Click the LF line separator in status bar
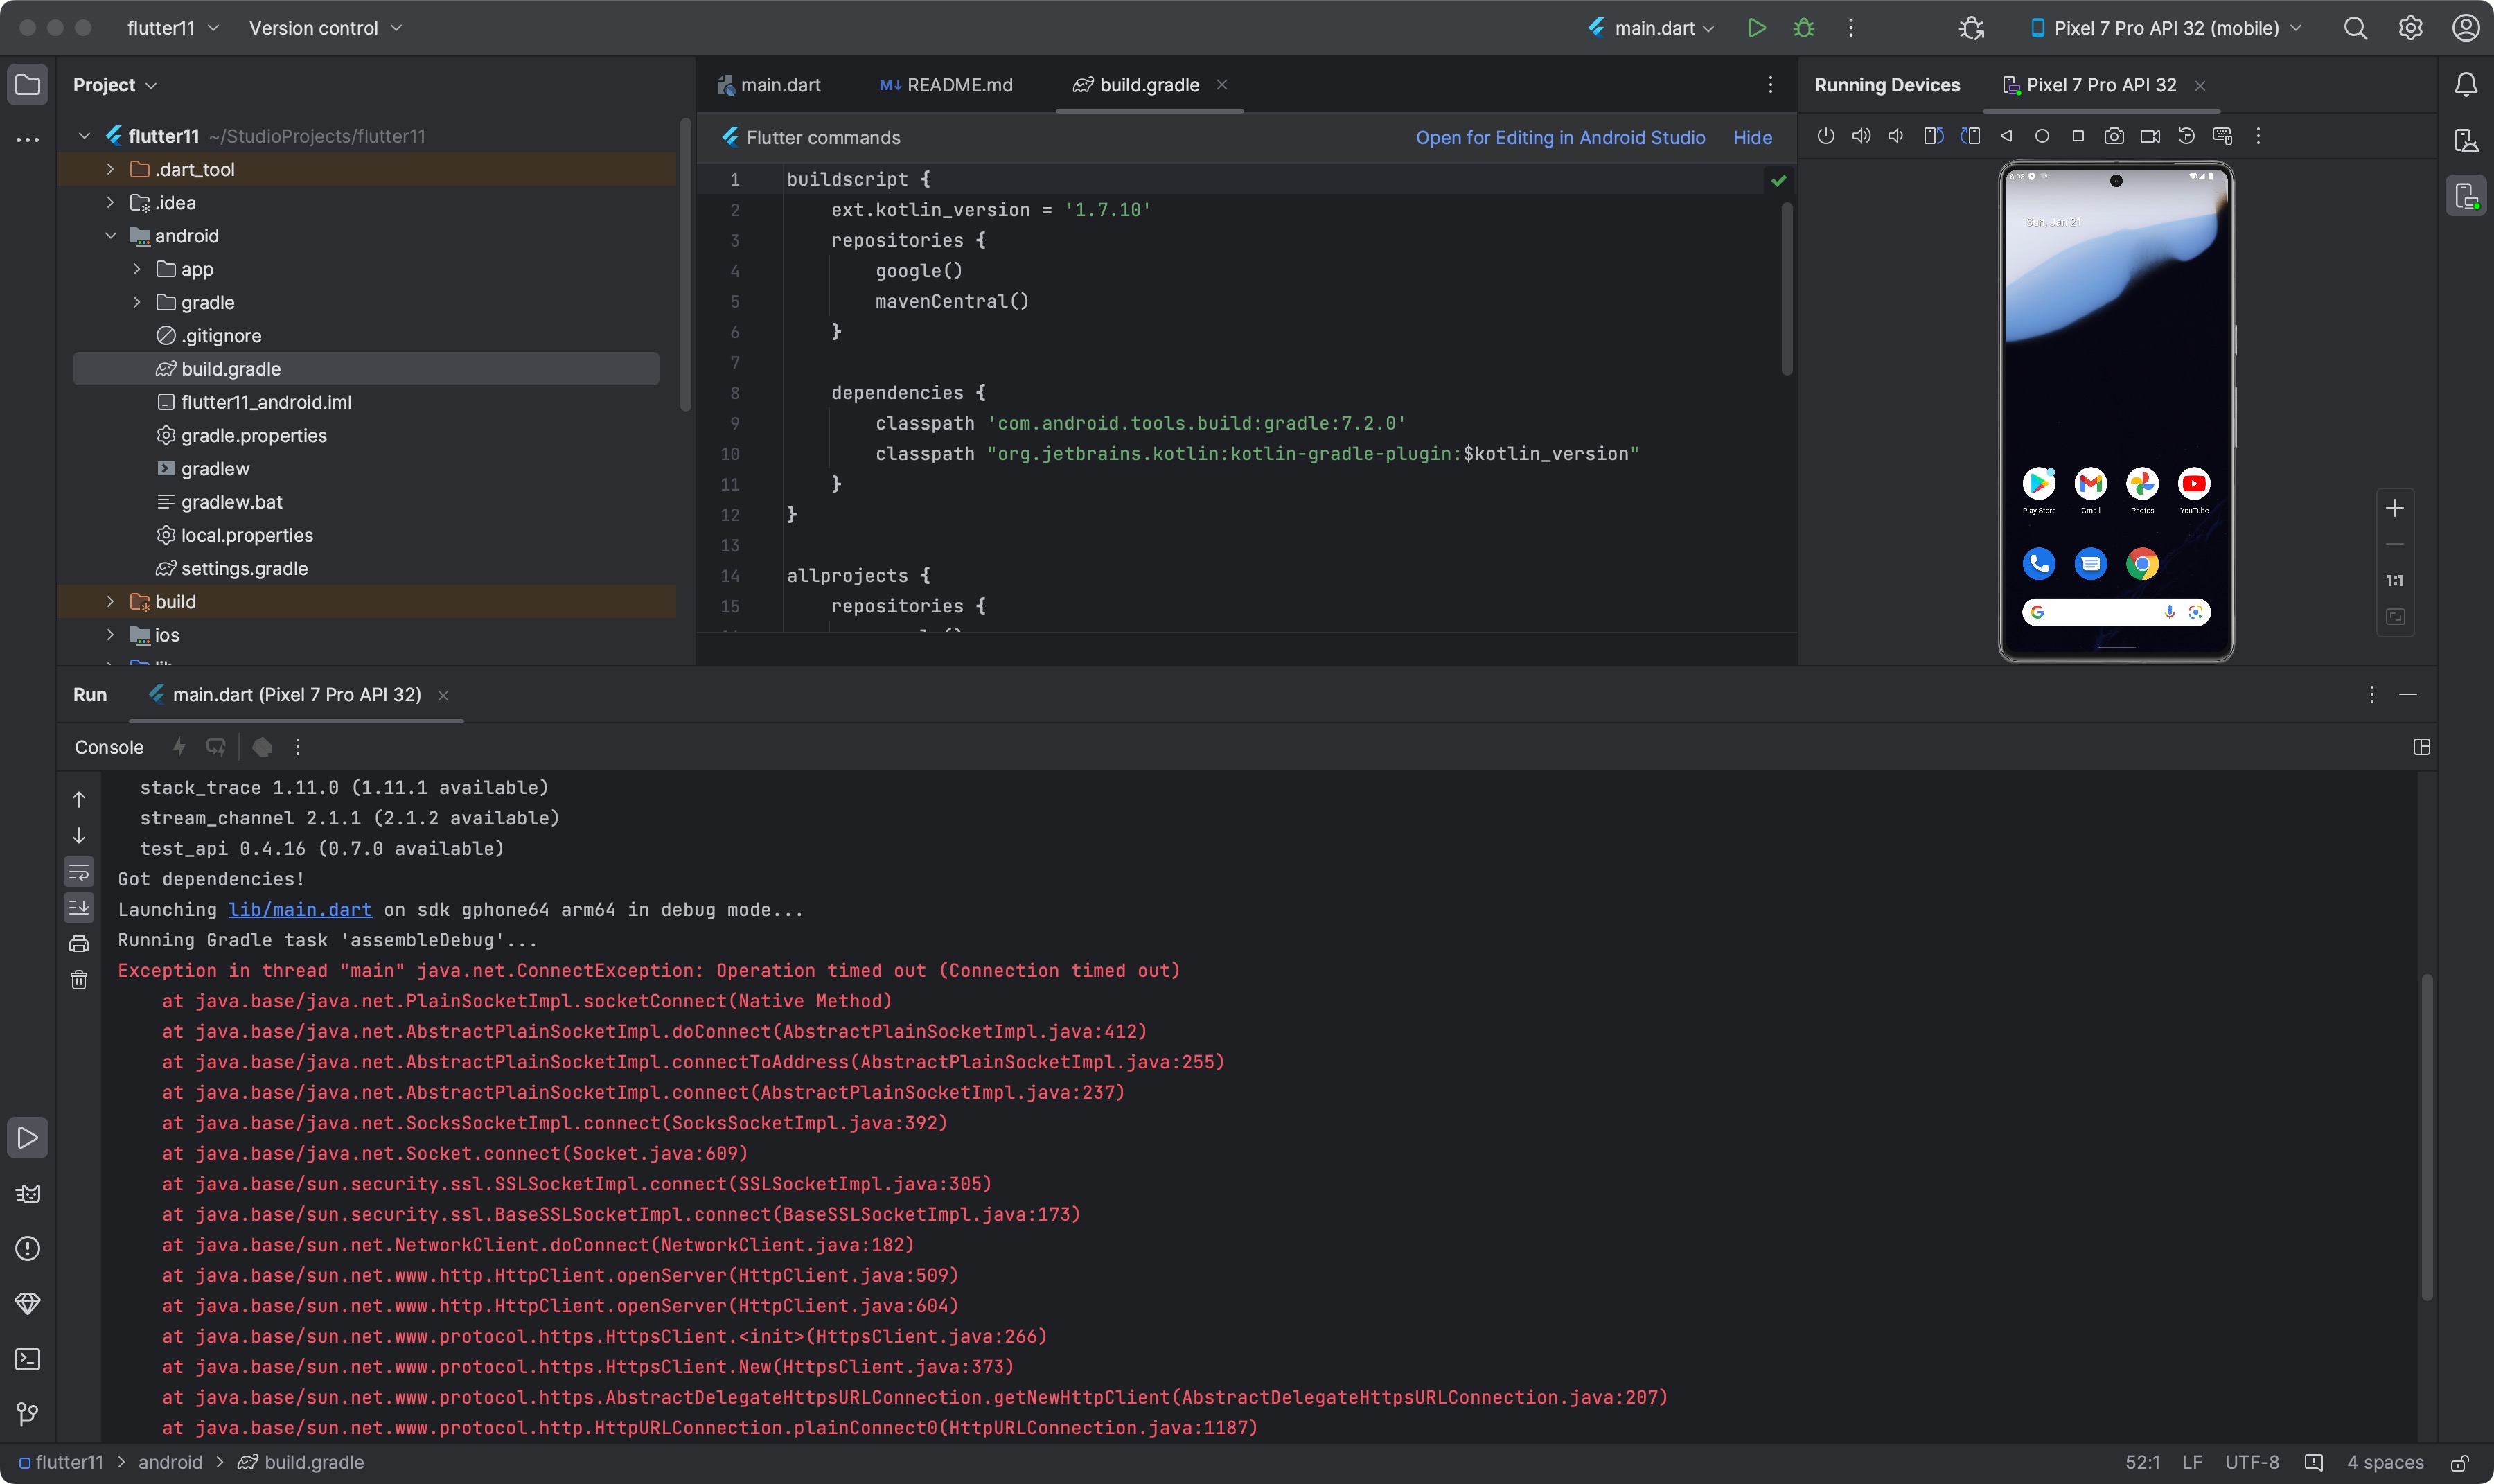This screenshot has width=2494, height=1484. click(x=2192, y=1462)
